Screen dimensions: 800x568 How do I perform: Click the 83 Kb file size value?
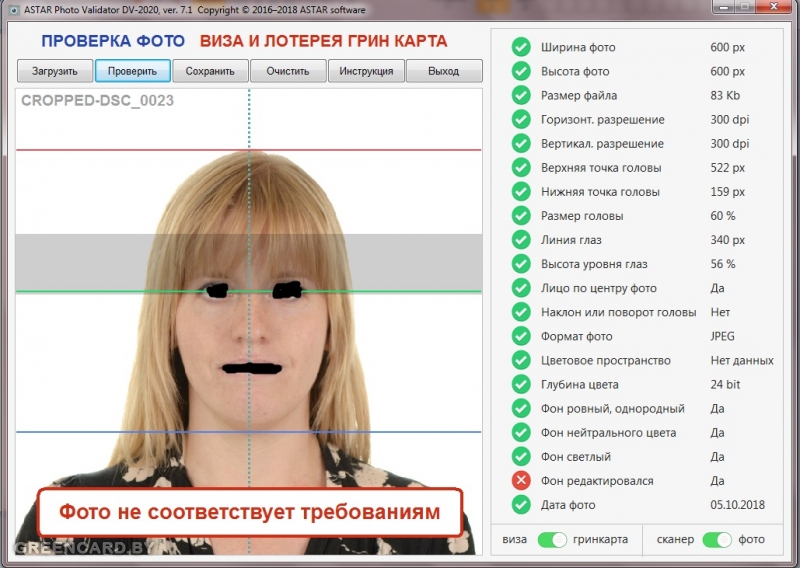coord(725,95)
